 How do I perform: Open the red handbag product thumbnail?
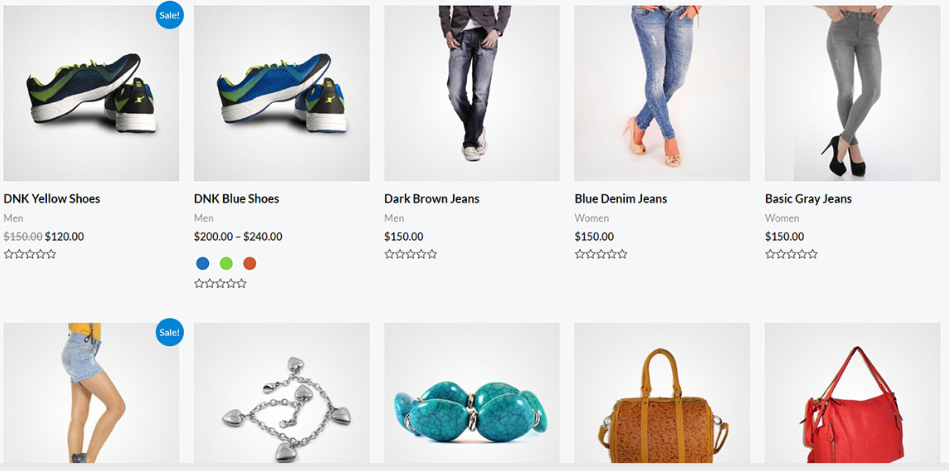852,393
